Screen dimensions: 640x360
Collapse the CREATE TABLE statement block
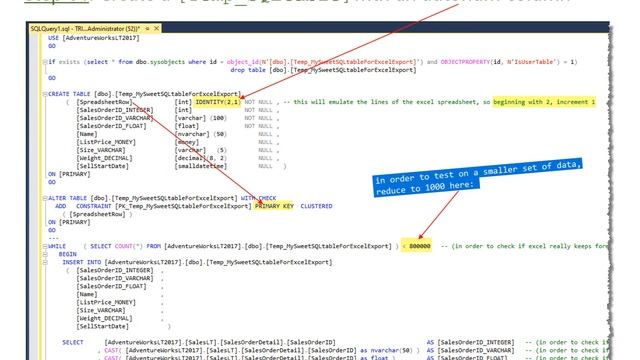click(x=45, y=94)
